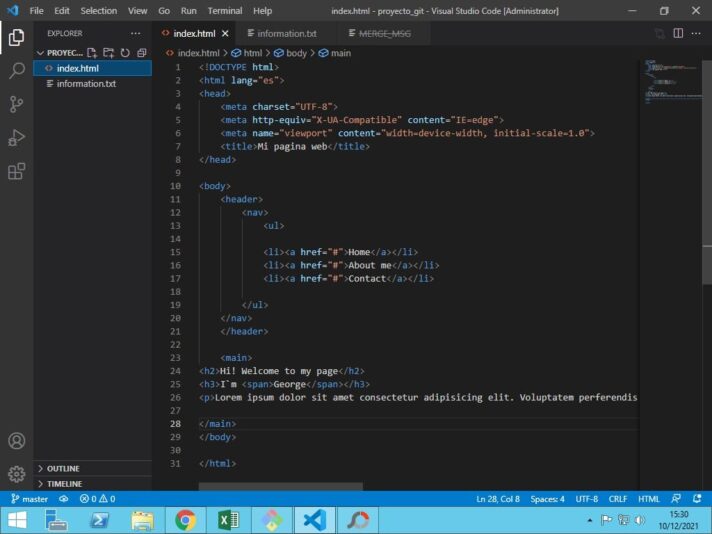Refresh the Explorer file list

[x=125, y=52]
